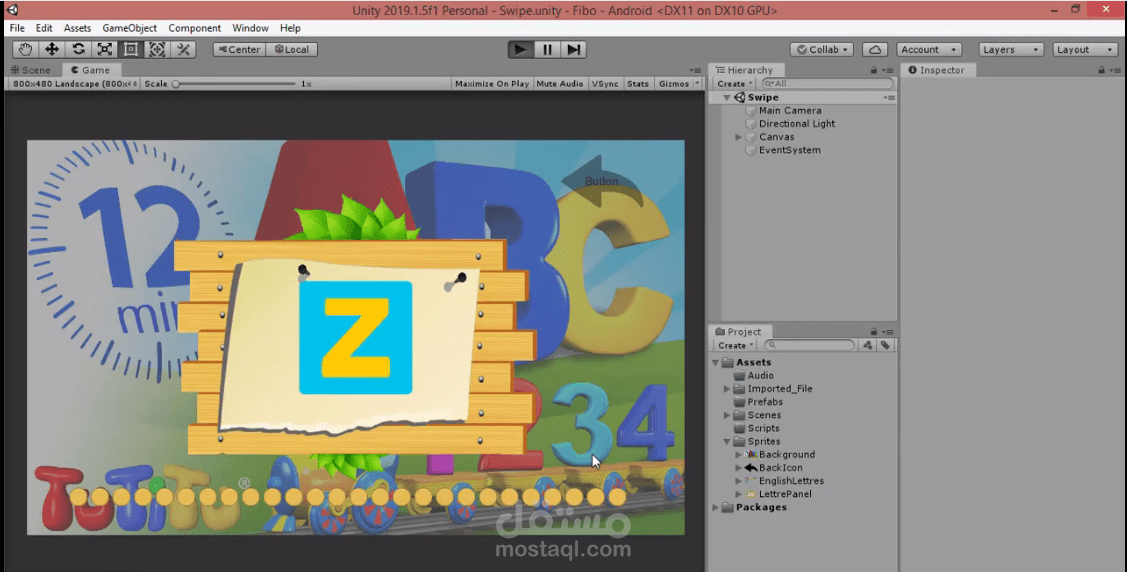Lock the Inspector panel
Screen dimensions: 1127x572
pos(1101,70)
